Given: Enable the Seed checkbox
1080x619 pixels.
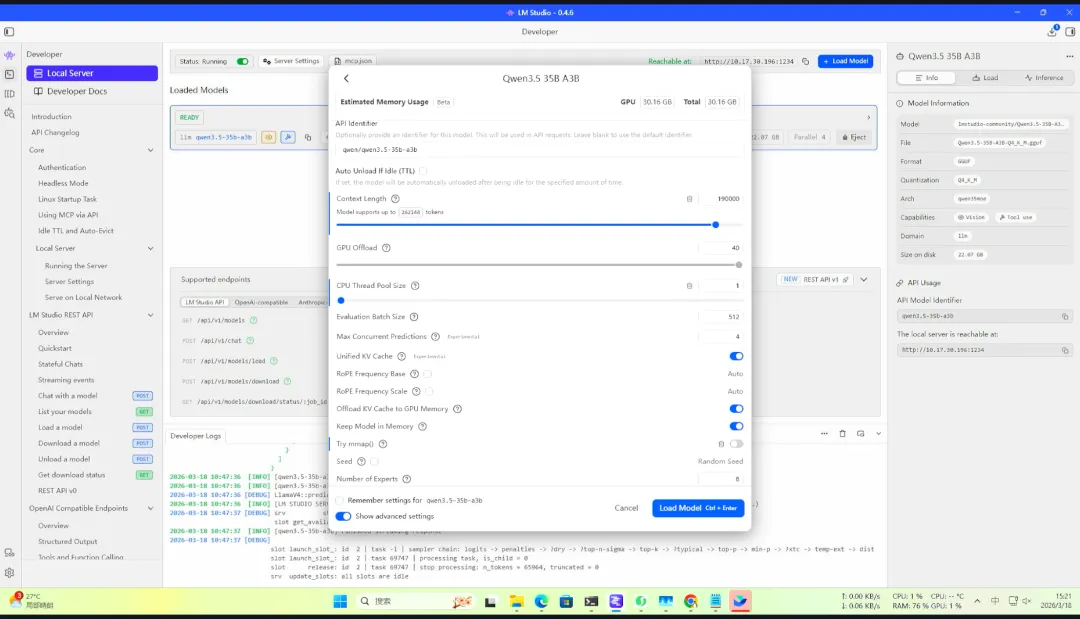Looking at the screenshot, I should pos(375,462).
